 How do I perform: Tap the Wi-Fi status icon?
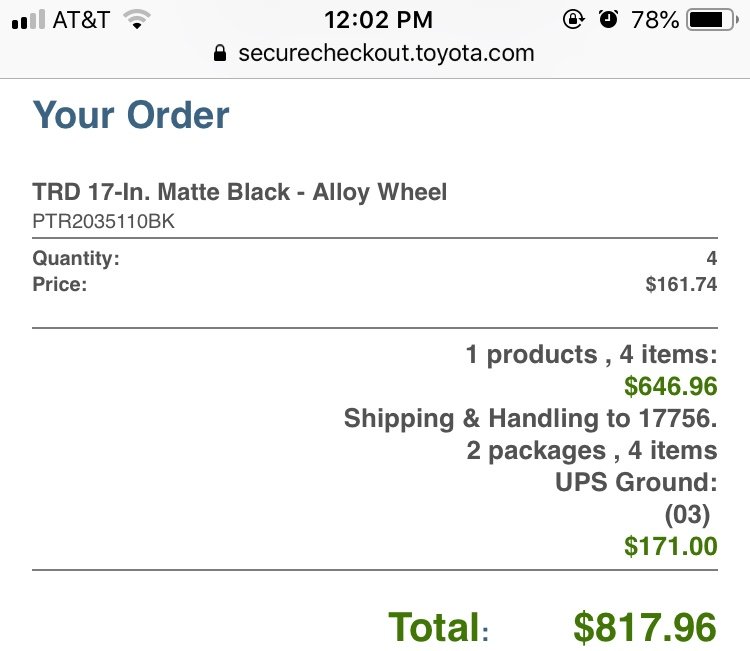137,20
